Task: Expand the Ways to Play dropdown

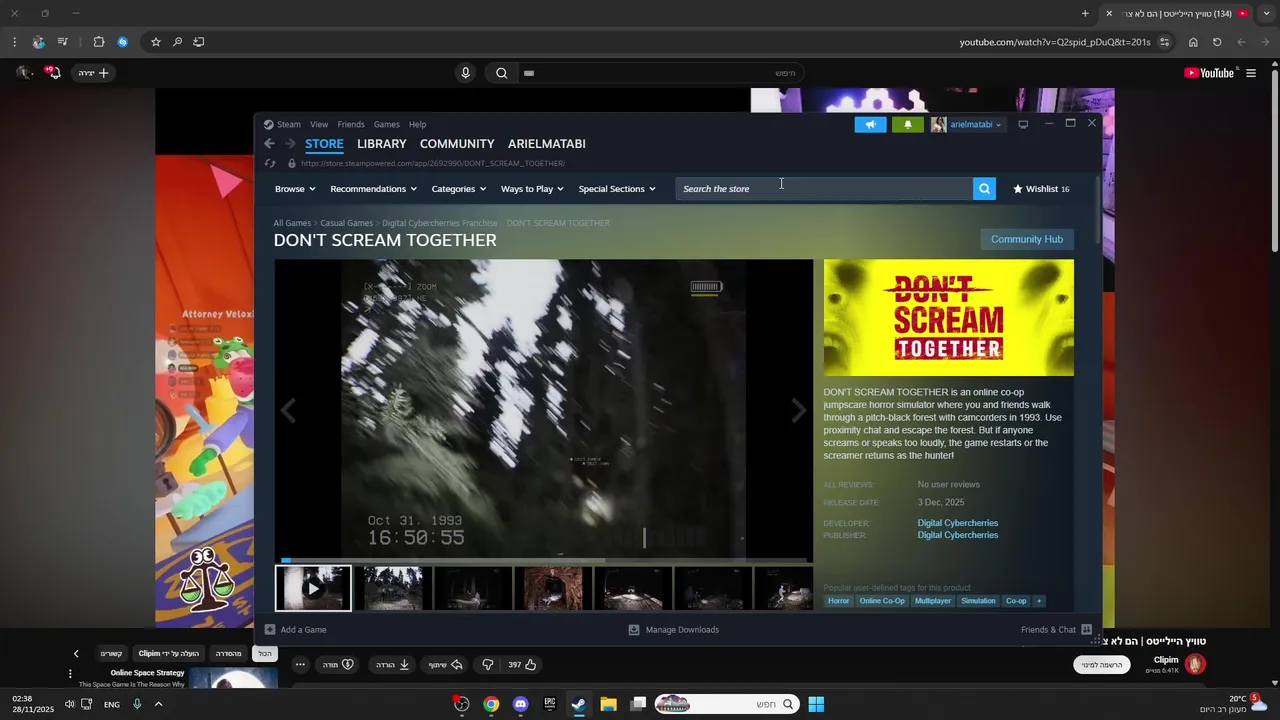Action: (x=532, y=189)
